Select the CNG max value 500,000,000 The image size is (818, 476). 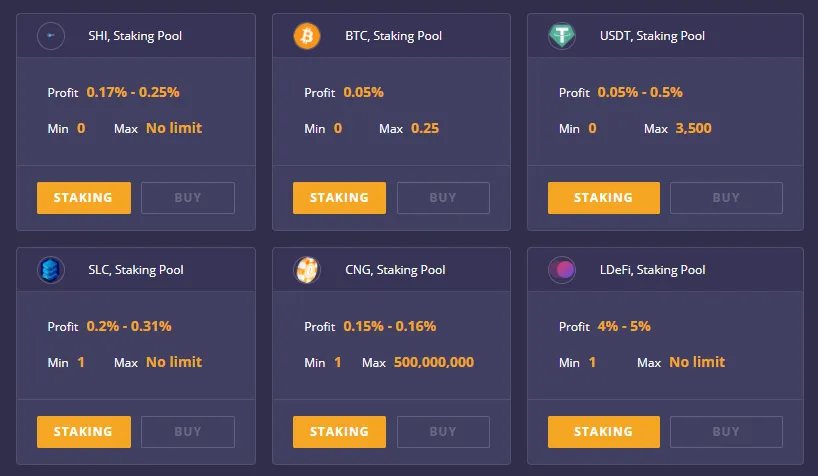point(434,362)
